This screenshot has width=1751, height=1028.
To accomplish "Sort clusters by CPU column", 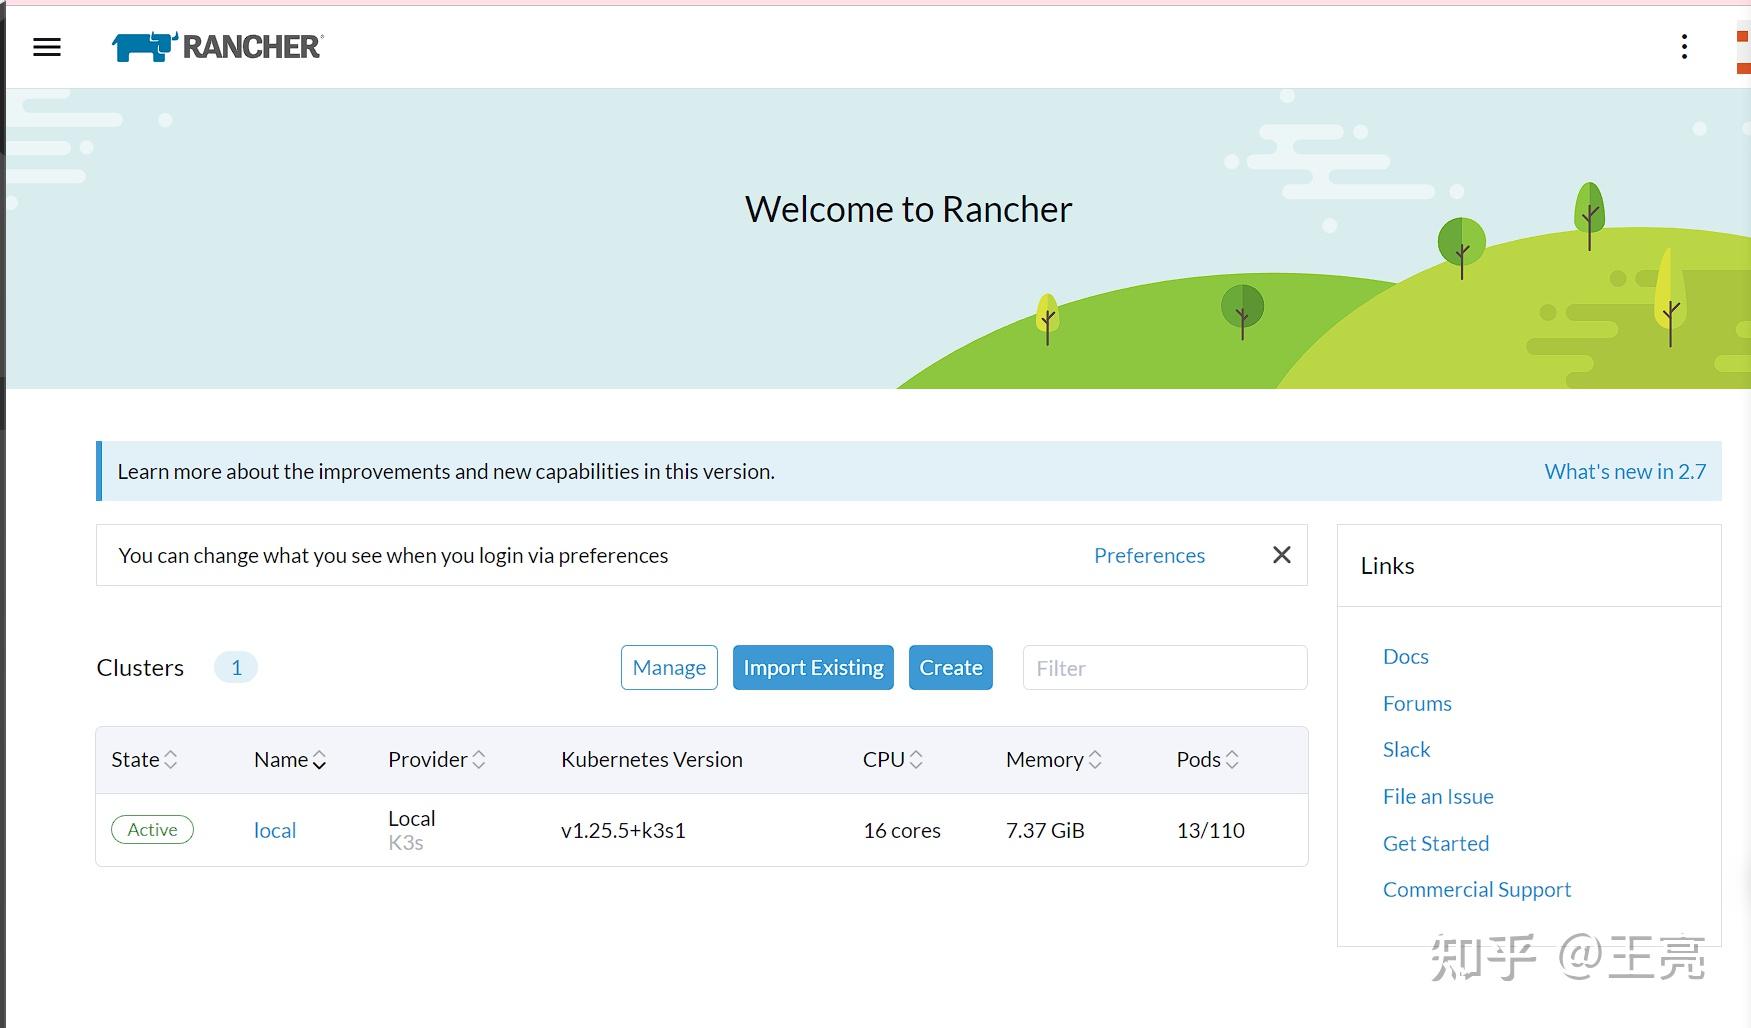I will coord(893,759).
